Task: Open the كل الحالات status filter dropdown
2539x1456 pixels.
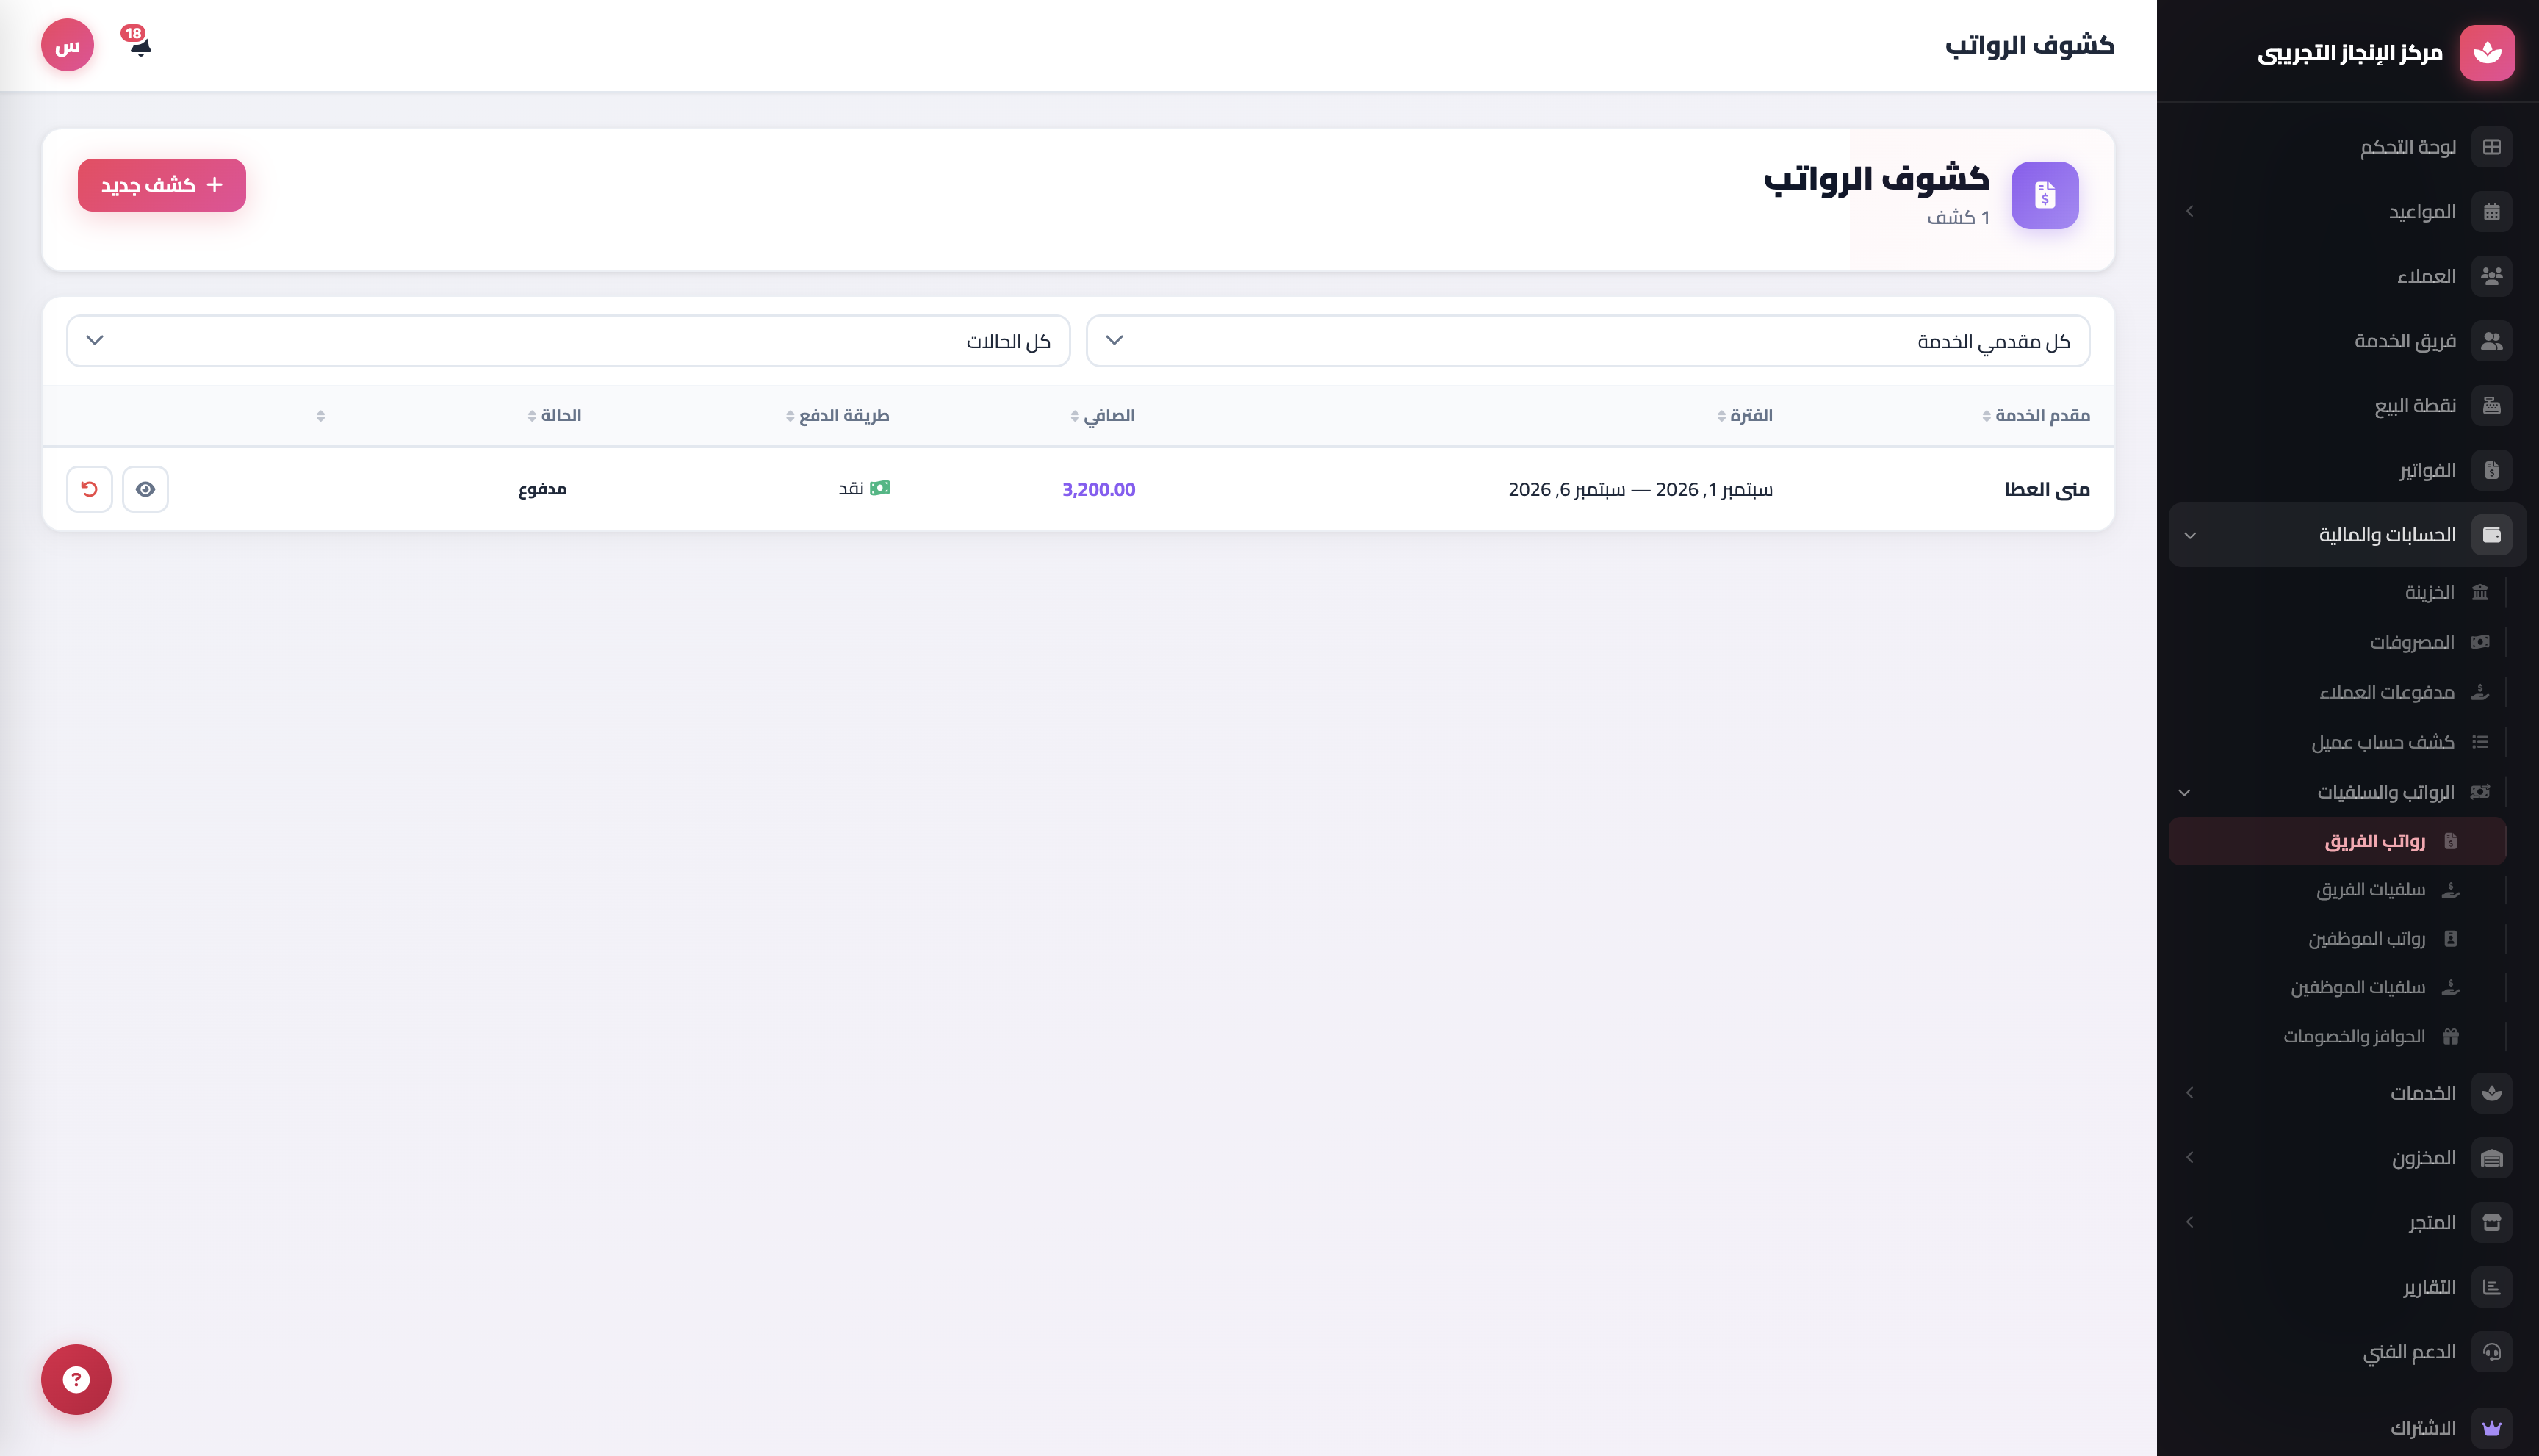Action: [568, 341]
